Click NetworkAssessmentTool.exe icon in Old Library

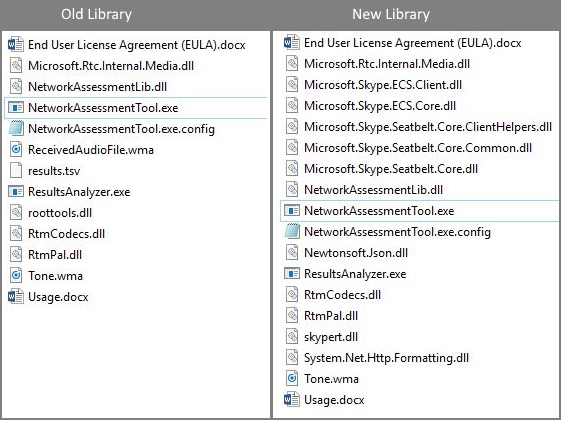pos(16,108)
